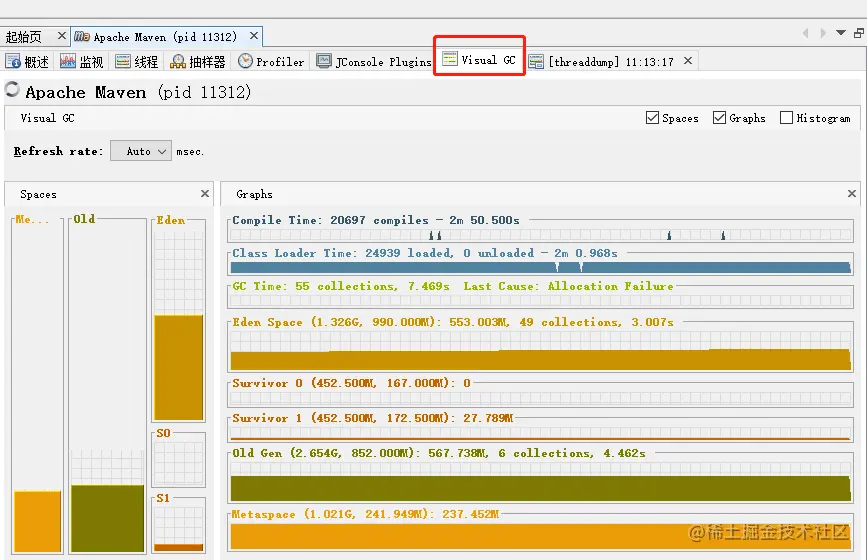The width and height of the screenshot is (867, 560).
Task: Open the document list dropdown arrow
Action: [841, 33]
